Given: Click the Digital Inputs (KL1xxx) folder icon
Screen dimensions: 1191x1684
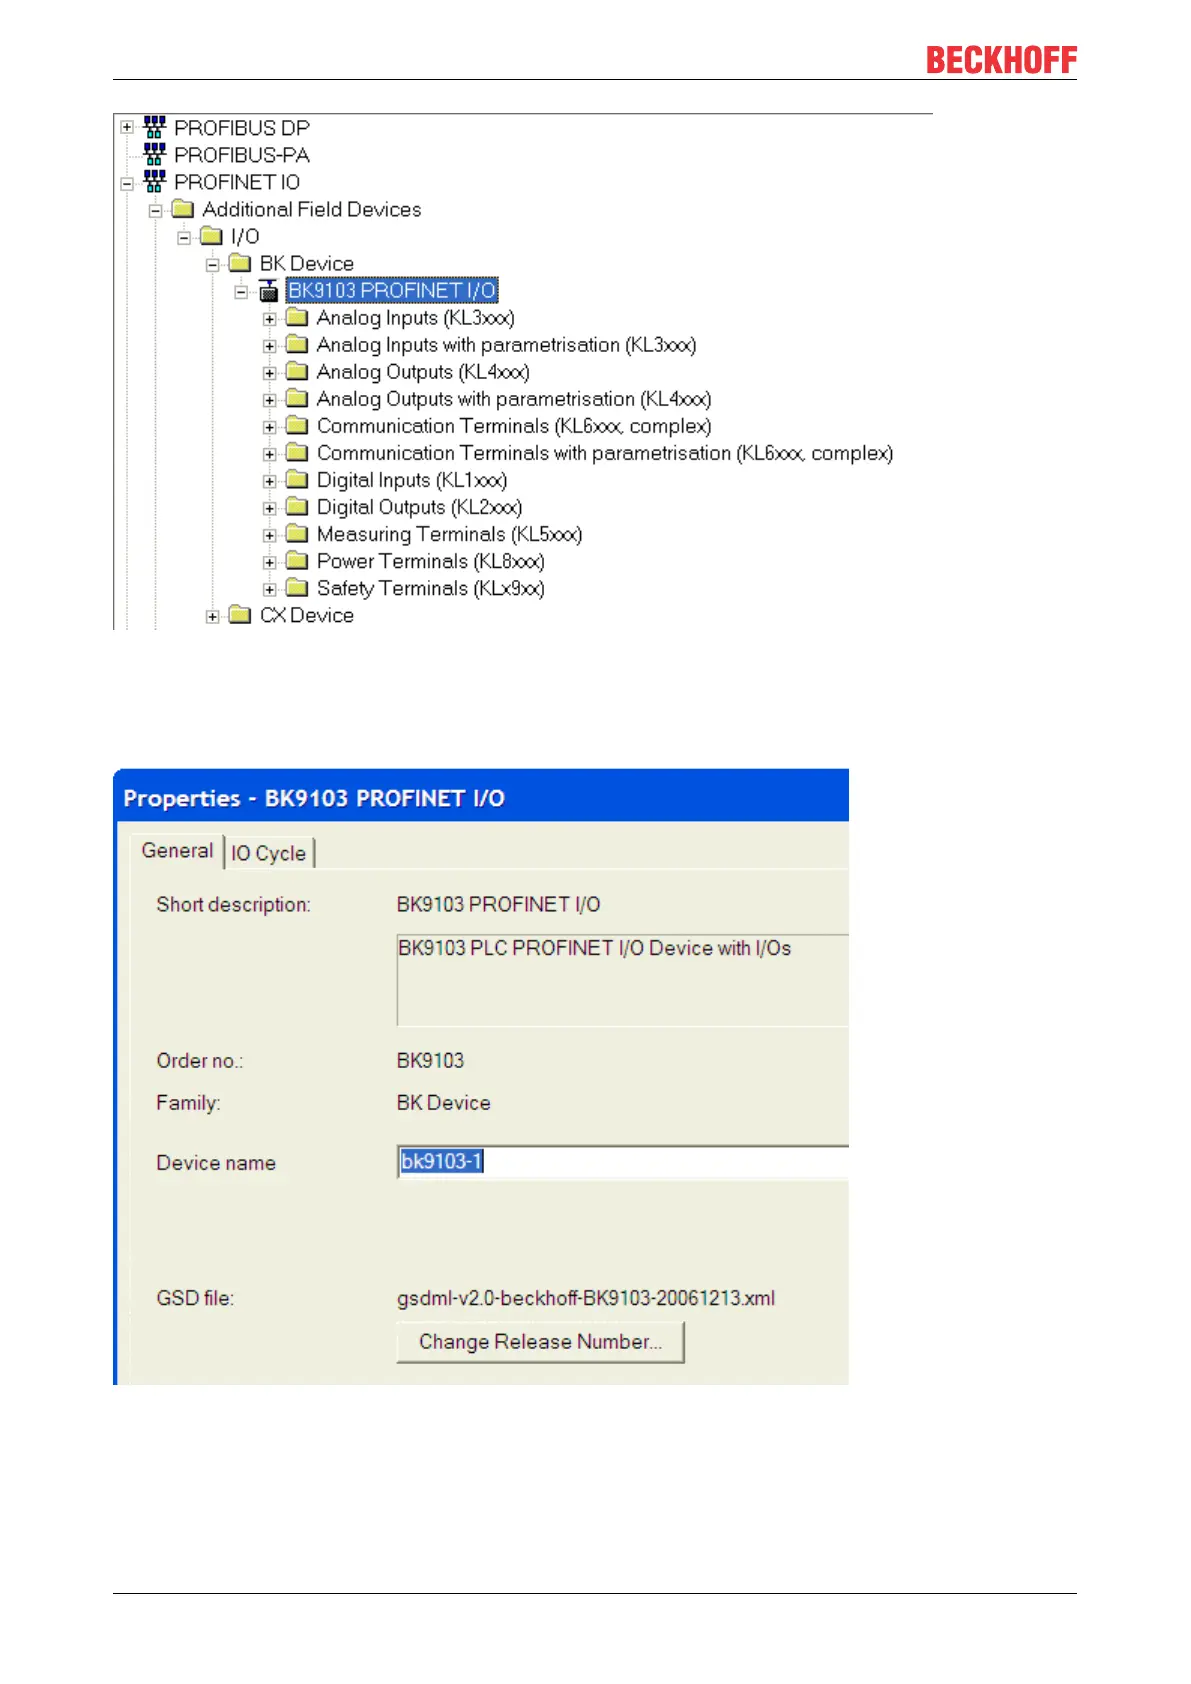Looking at the screenshot, I should (x=296, y=479).
